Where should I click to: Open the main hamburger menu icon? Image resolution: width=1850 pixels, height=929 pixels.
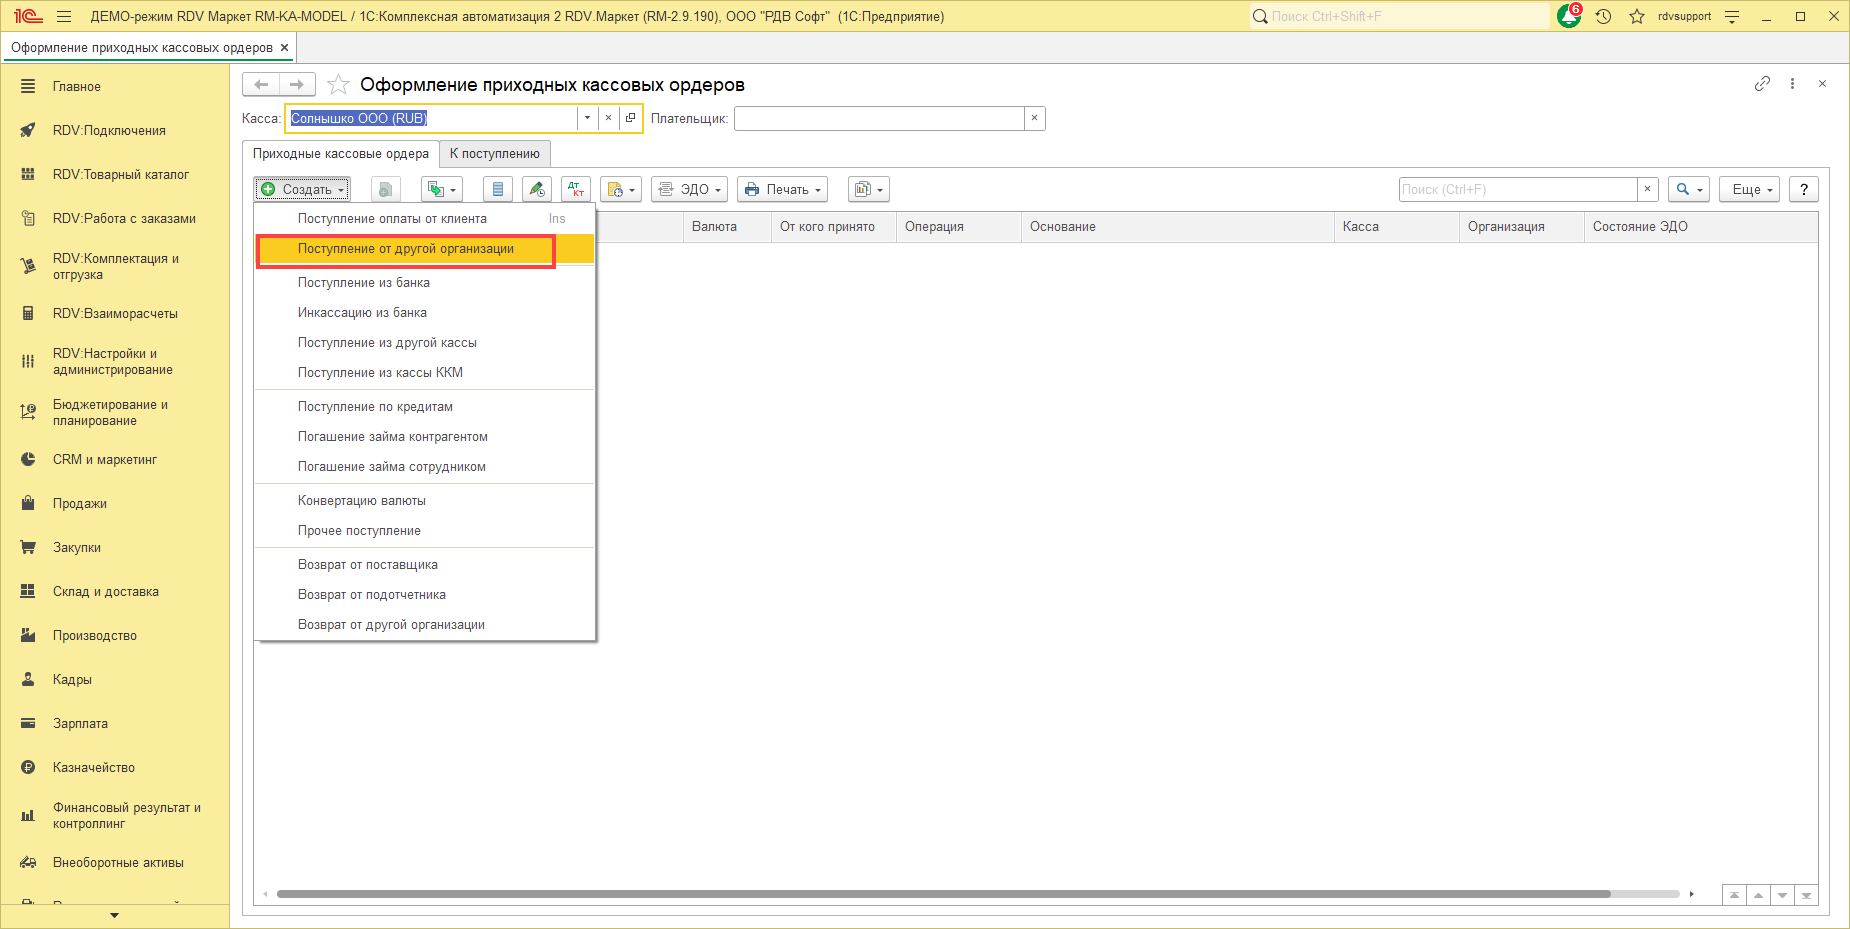coord(64,17)
